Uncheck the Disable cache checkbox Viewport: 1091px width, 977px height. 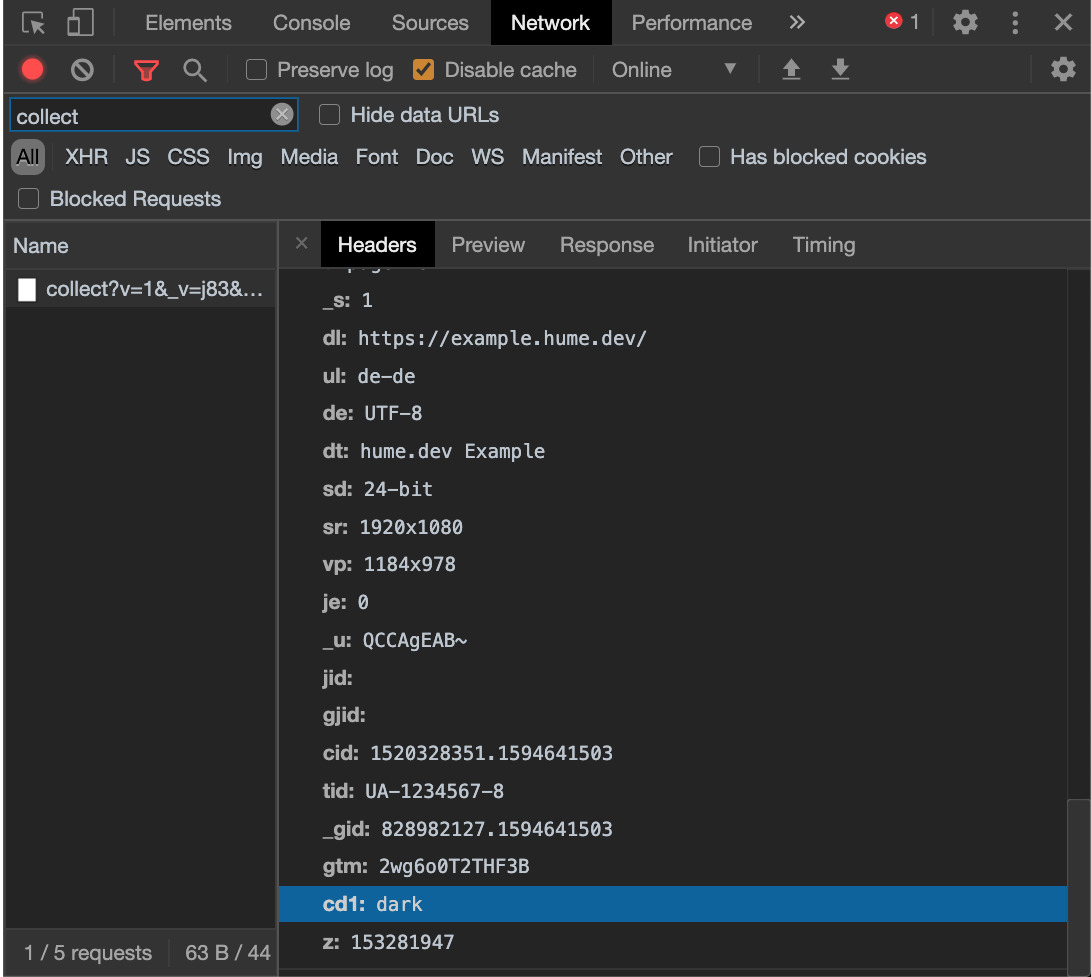(x=424, y=70)
